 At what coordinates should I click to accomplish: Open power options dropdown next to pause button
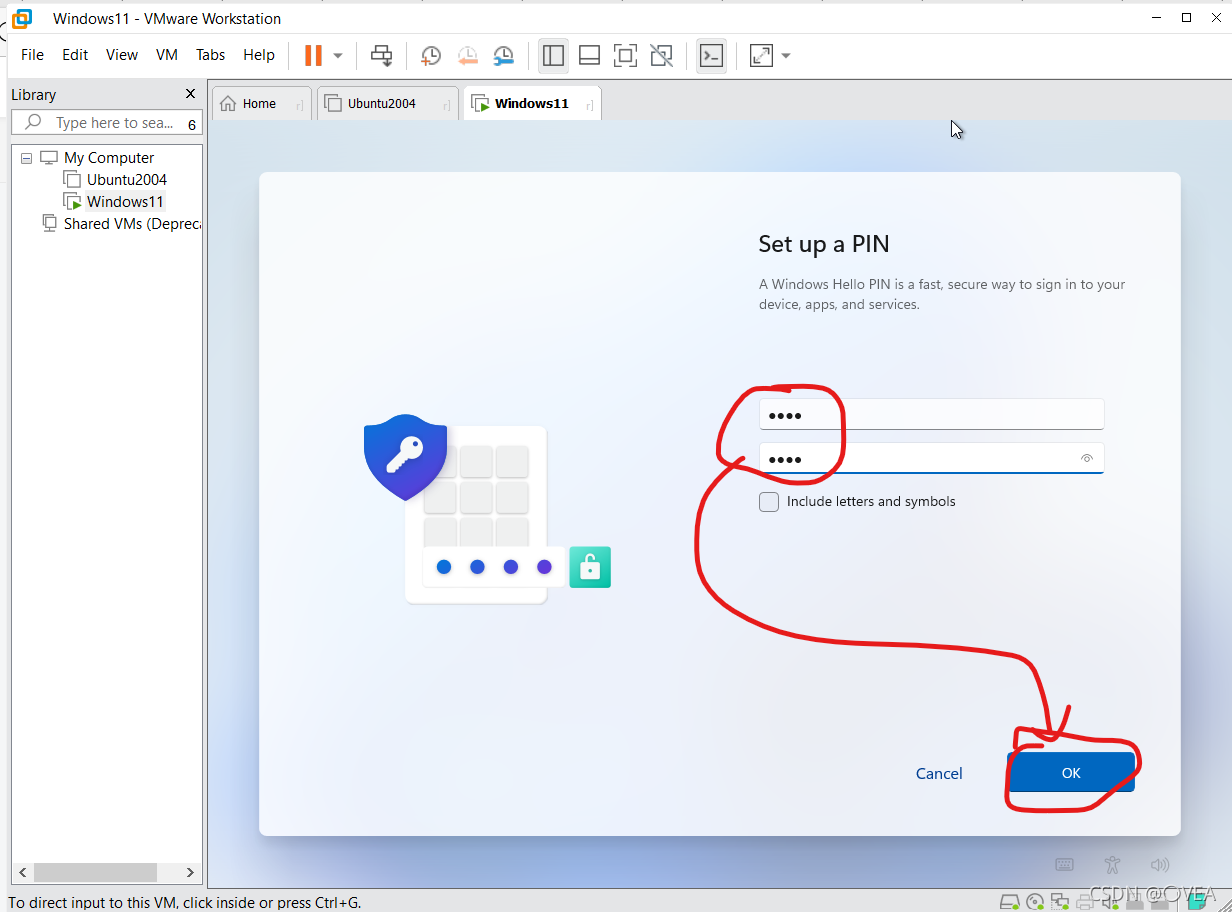point(338,56)
